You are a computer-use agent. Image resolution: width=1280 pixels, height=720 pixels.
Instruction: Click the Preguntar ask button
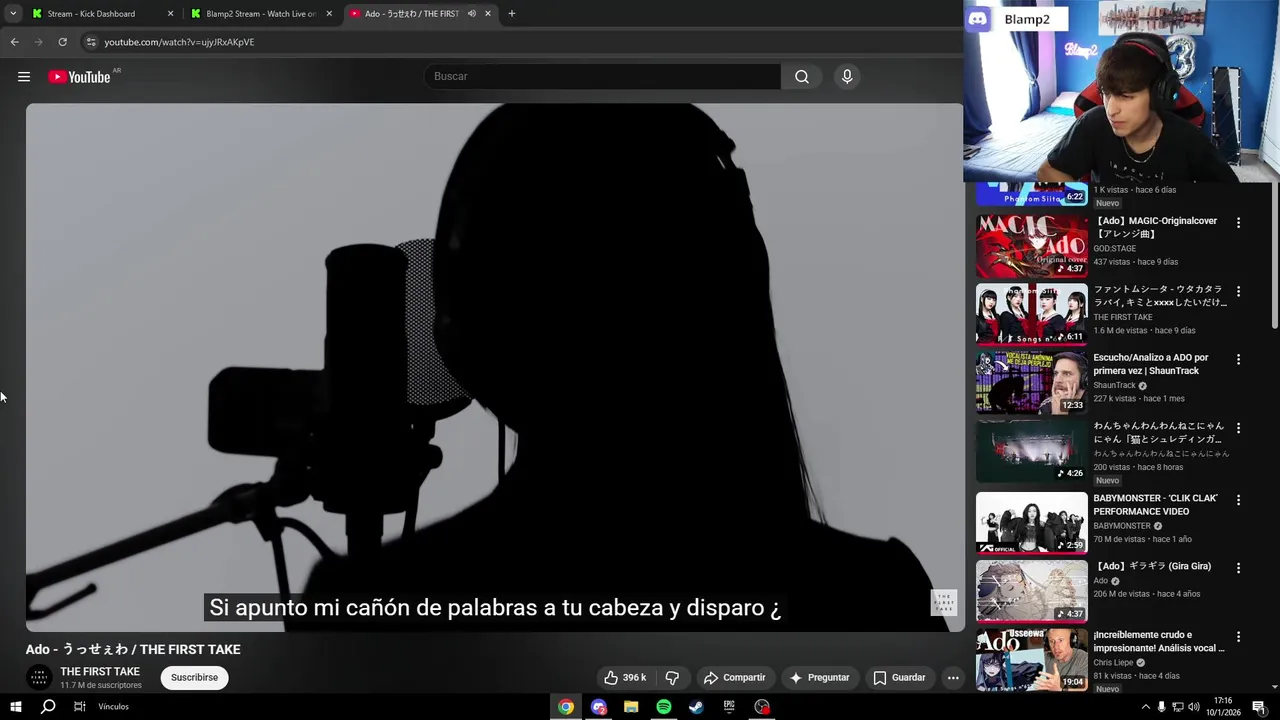(819, 678)
